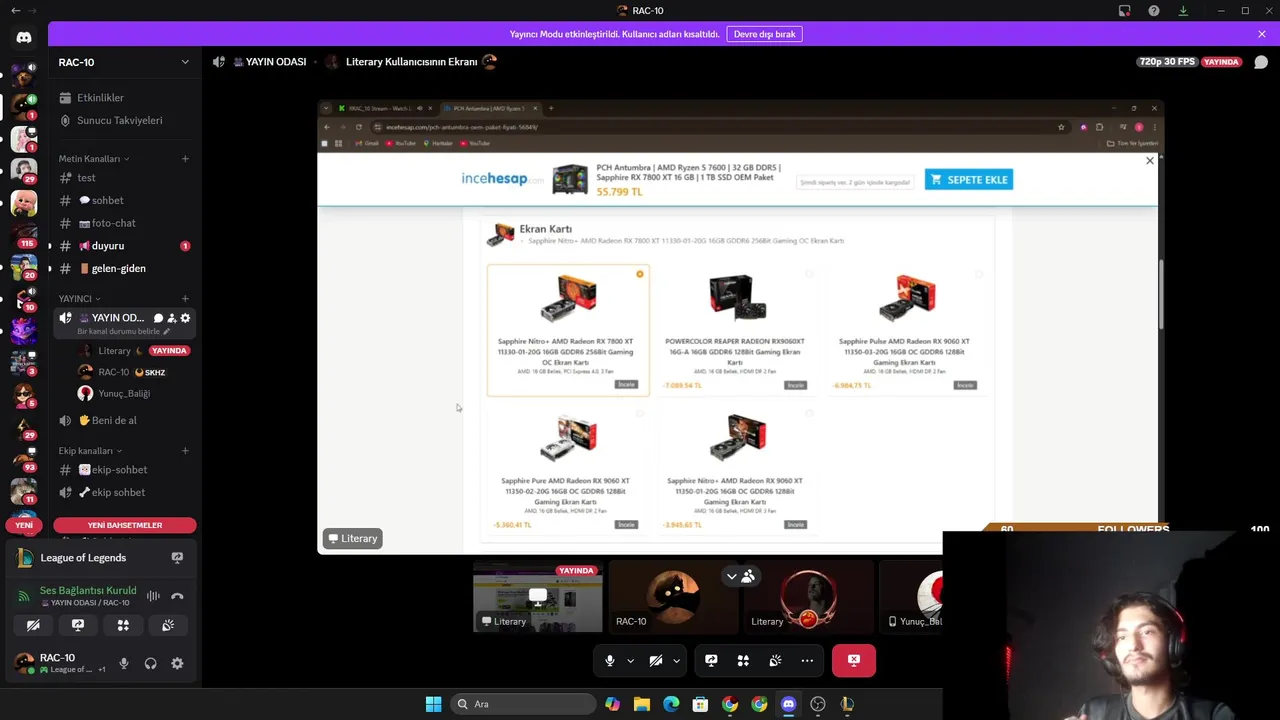Open more options in call bar
The image size is (1280, 720).
[x=807, y=661]
